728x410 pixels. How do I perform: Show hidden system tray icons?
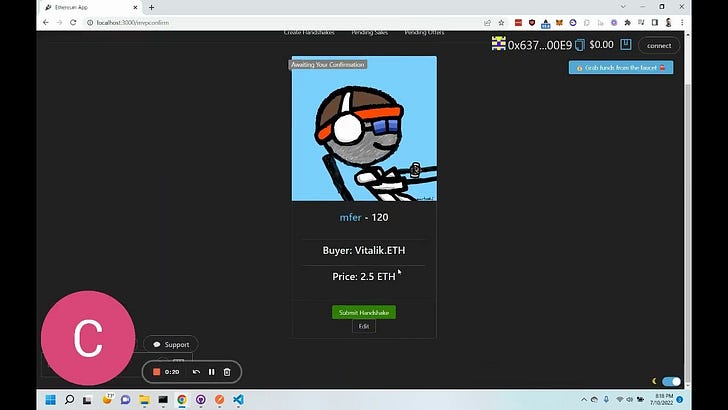coord(584,399)
